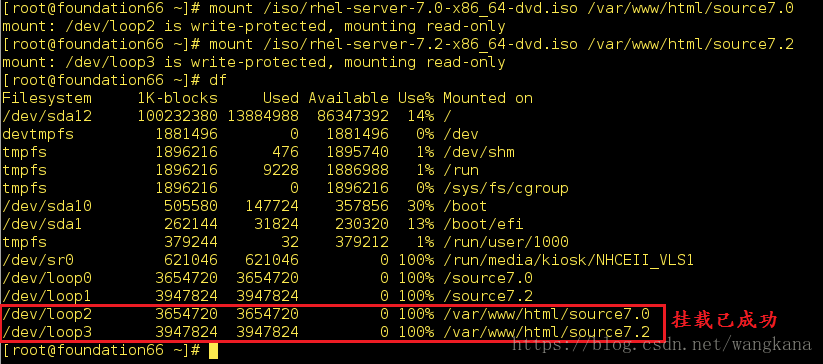Click the 262144 blocks value for /dev/sda1
This screenshot has width=823, height=364.
(x=191, y=224)
